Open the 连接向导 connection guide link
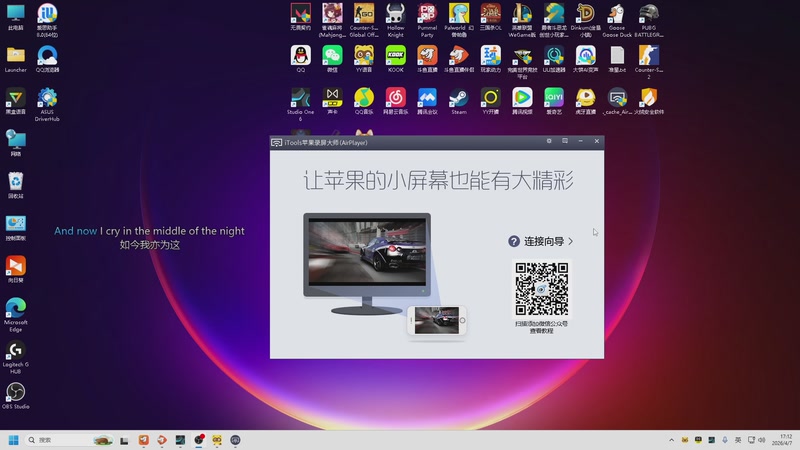 pos(541,241)
